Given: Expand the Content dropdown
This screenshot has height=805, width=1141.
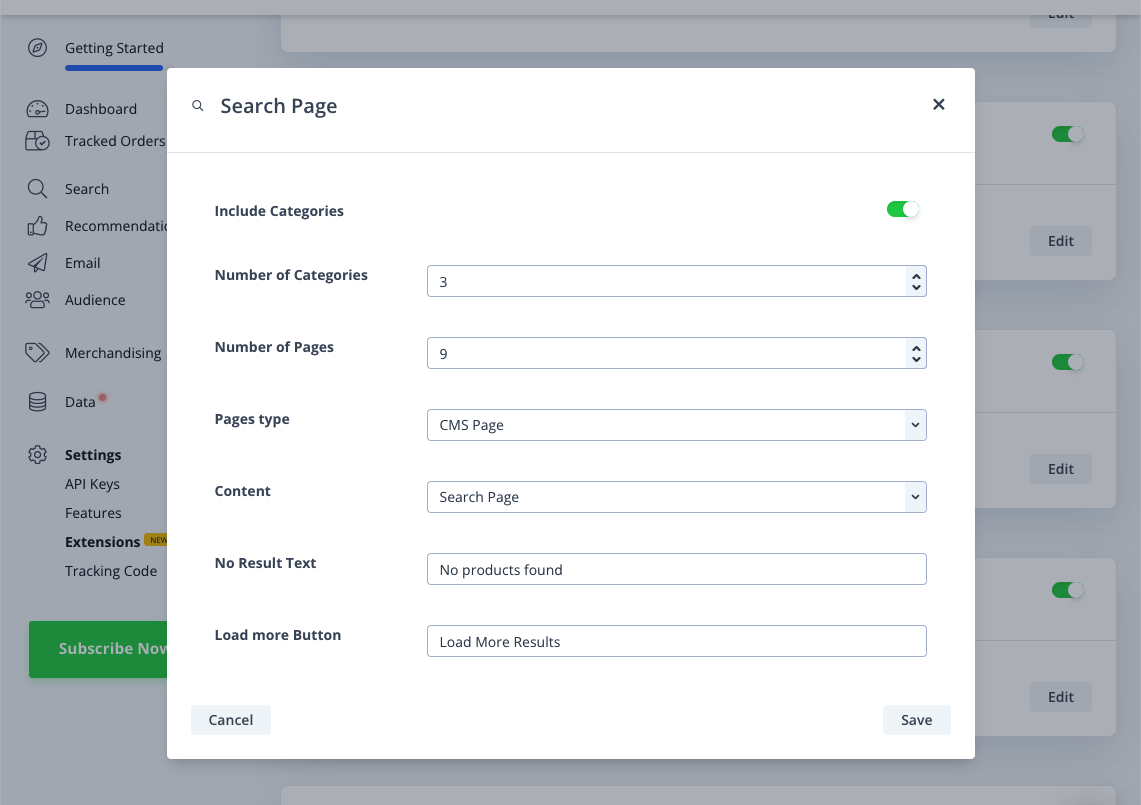Looking at the screenshot, I should [676, 497].
